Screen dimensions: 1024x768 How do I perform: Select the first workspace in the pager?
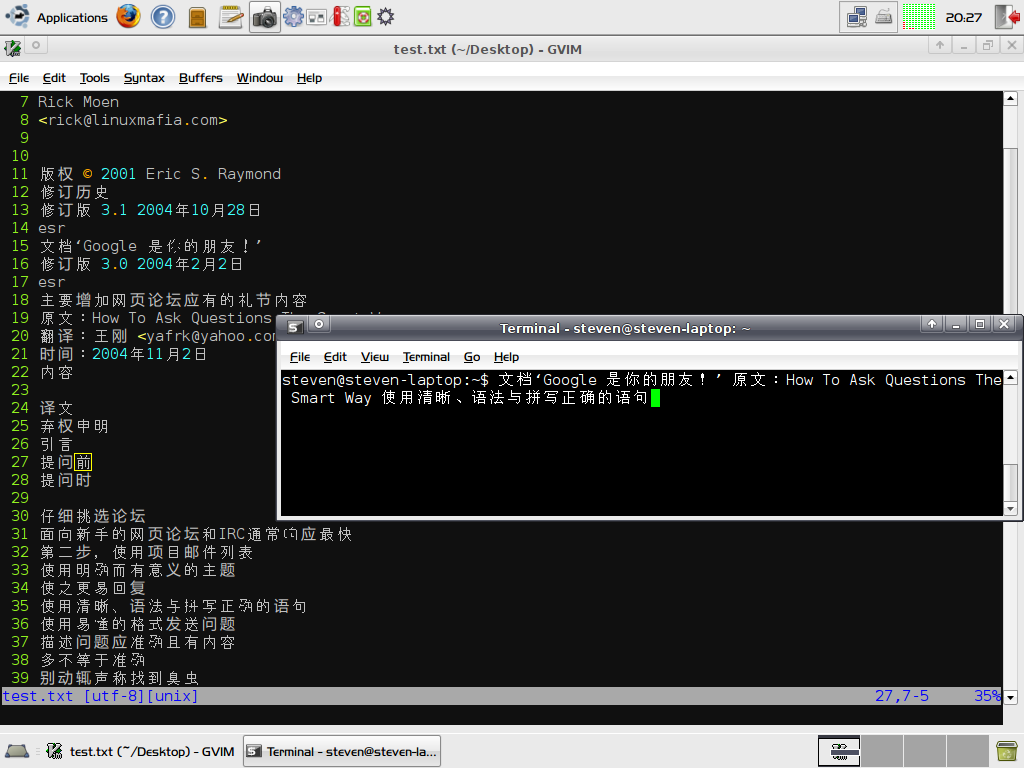pyautogui.click(x=839, y=751)
